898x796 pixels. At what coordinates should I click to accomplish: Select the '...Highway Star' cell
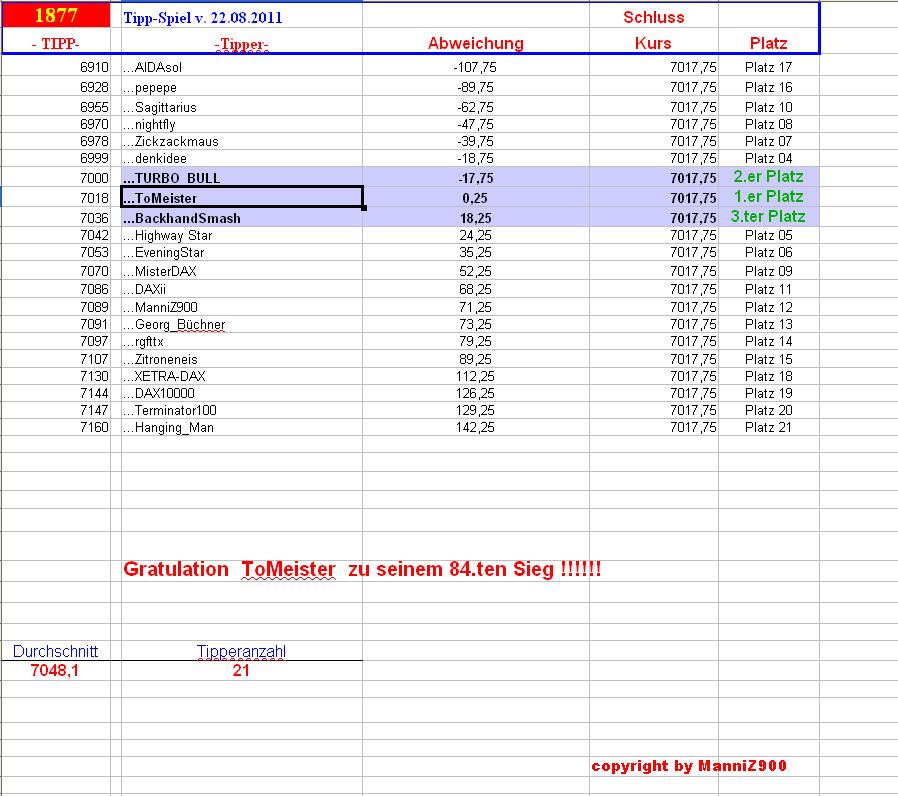pos(242,235)
